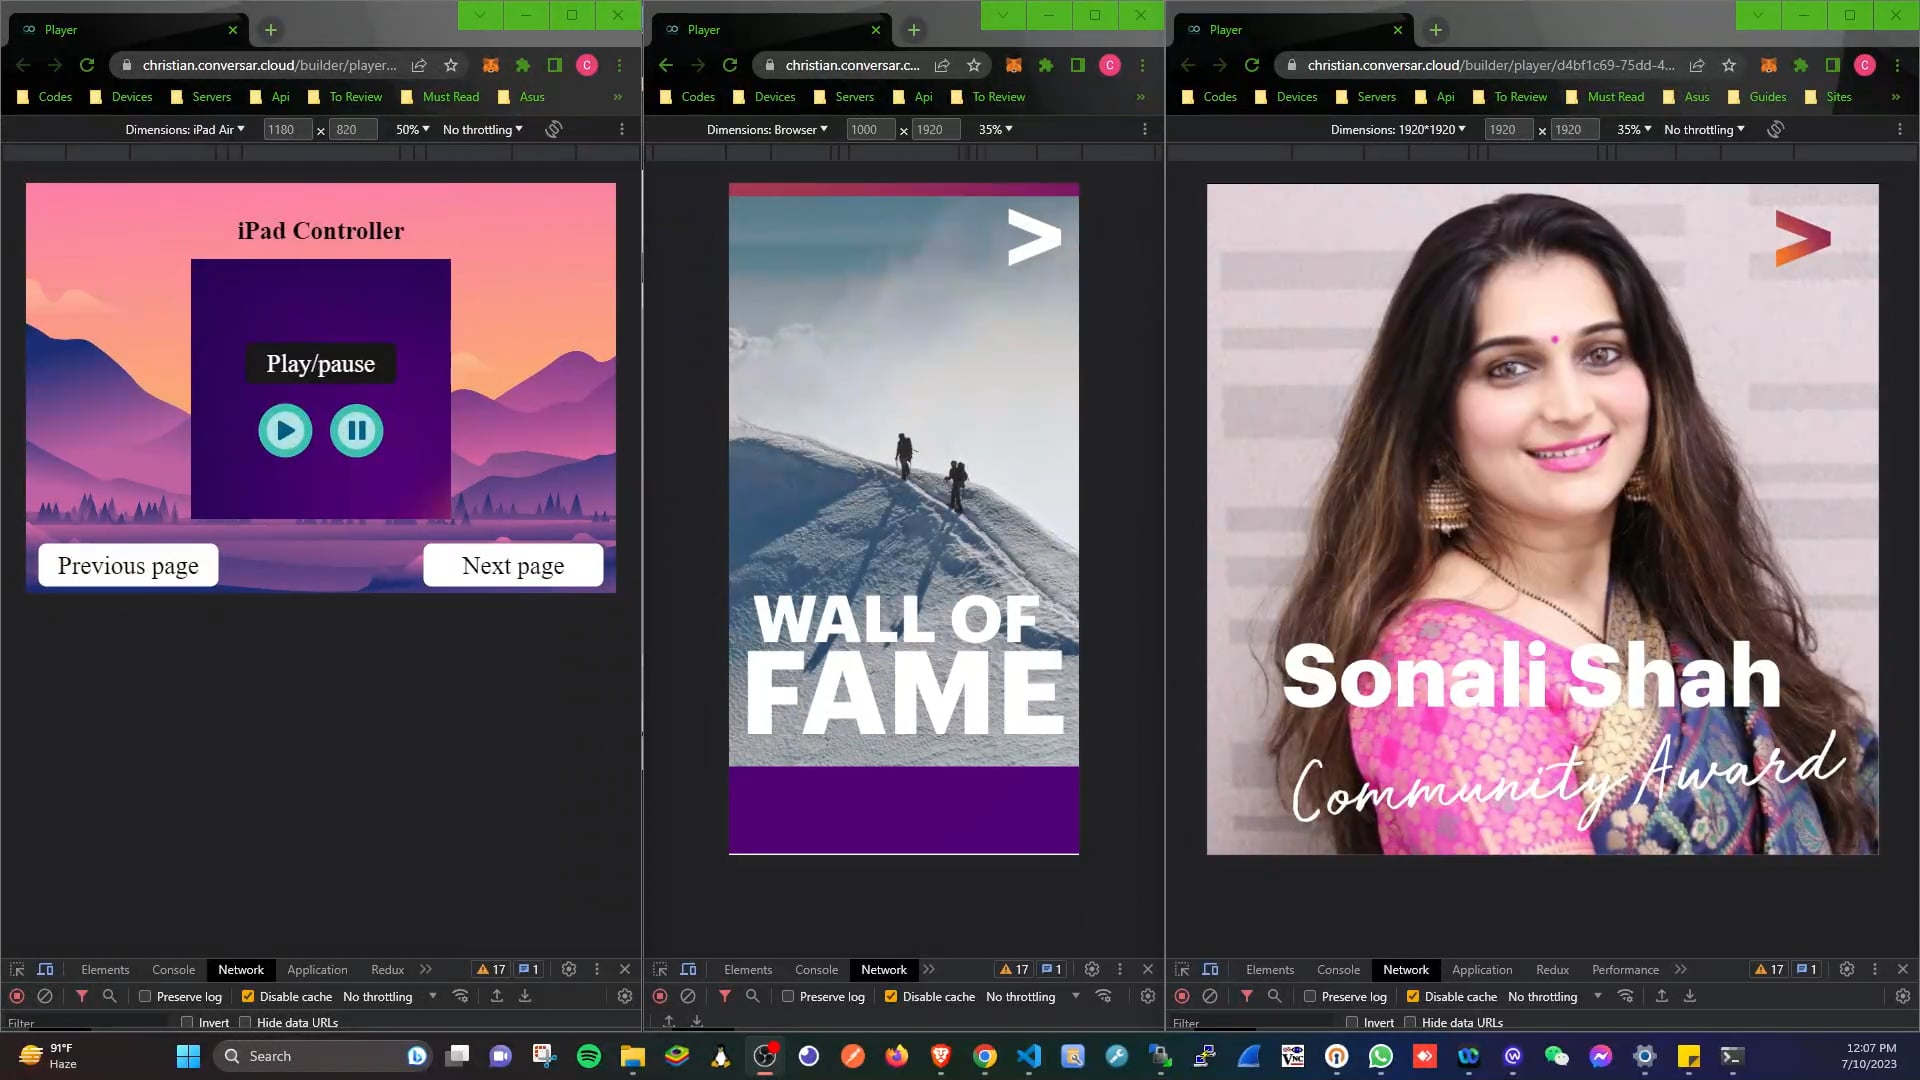Click the teal play icon in iPad Controller
Image resolution: width=1920 pixels, height=1080 pixels.
[x=285, y=431]
